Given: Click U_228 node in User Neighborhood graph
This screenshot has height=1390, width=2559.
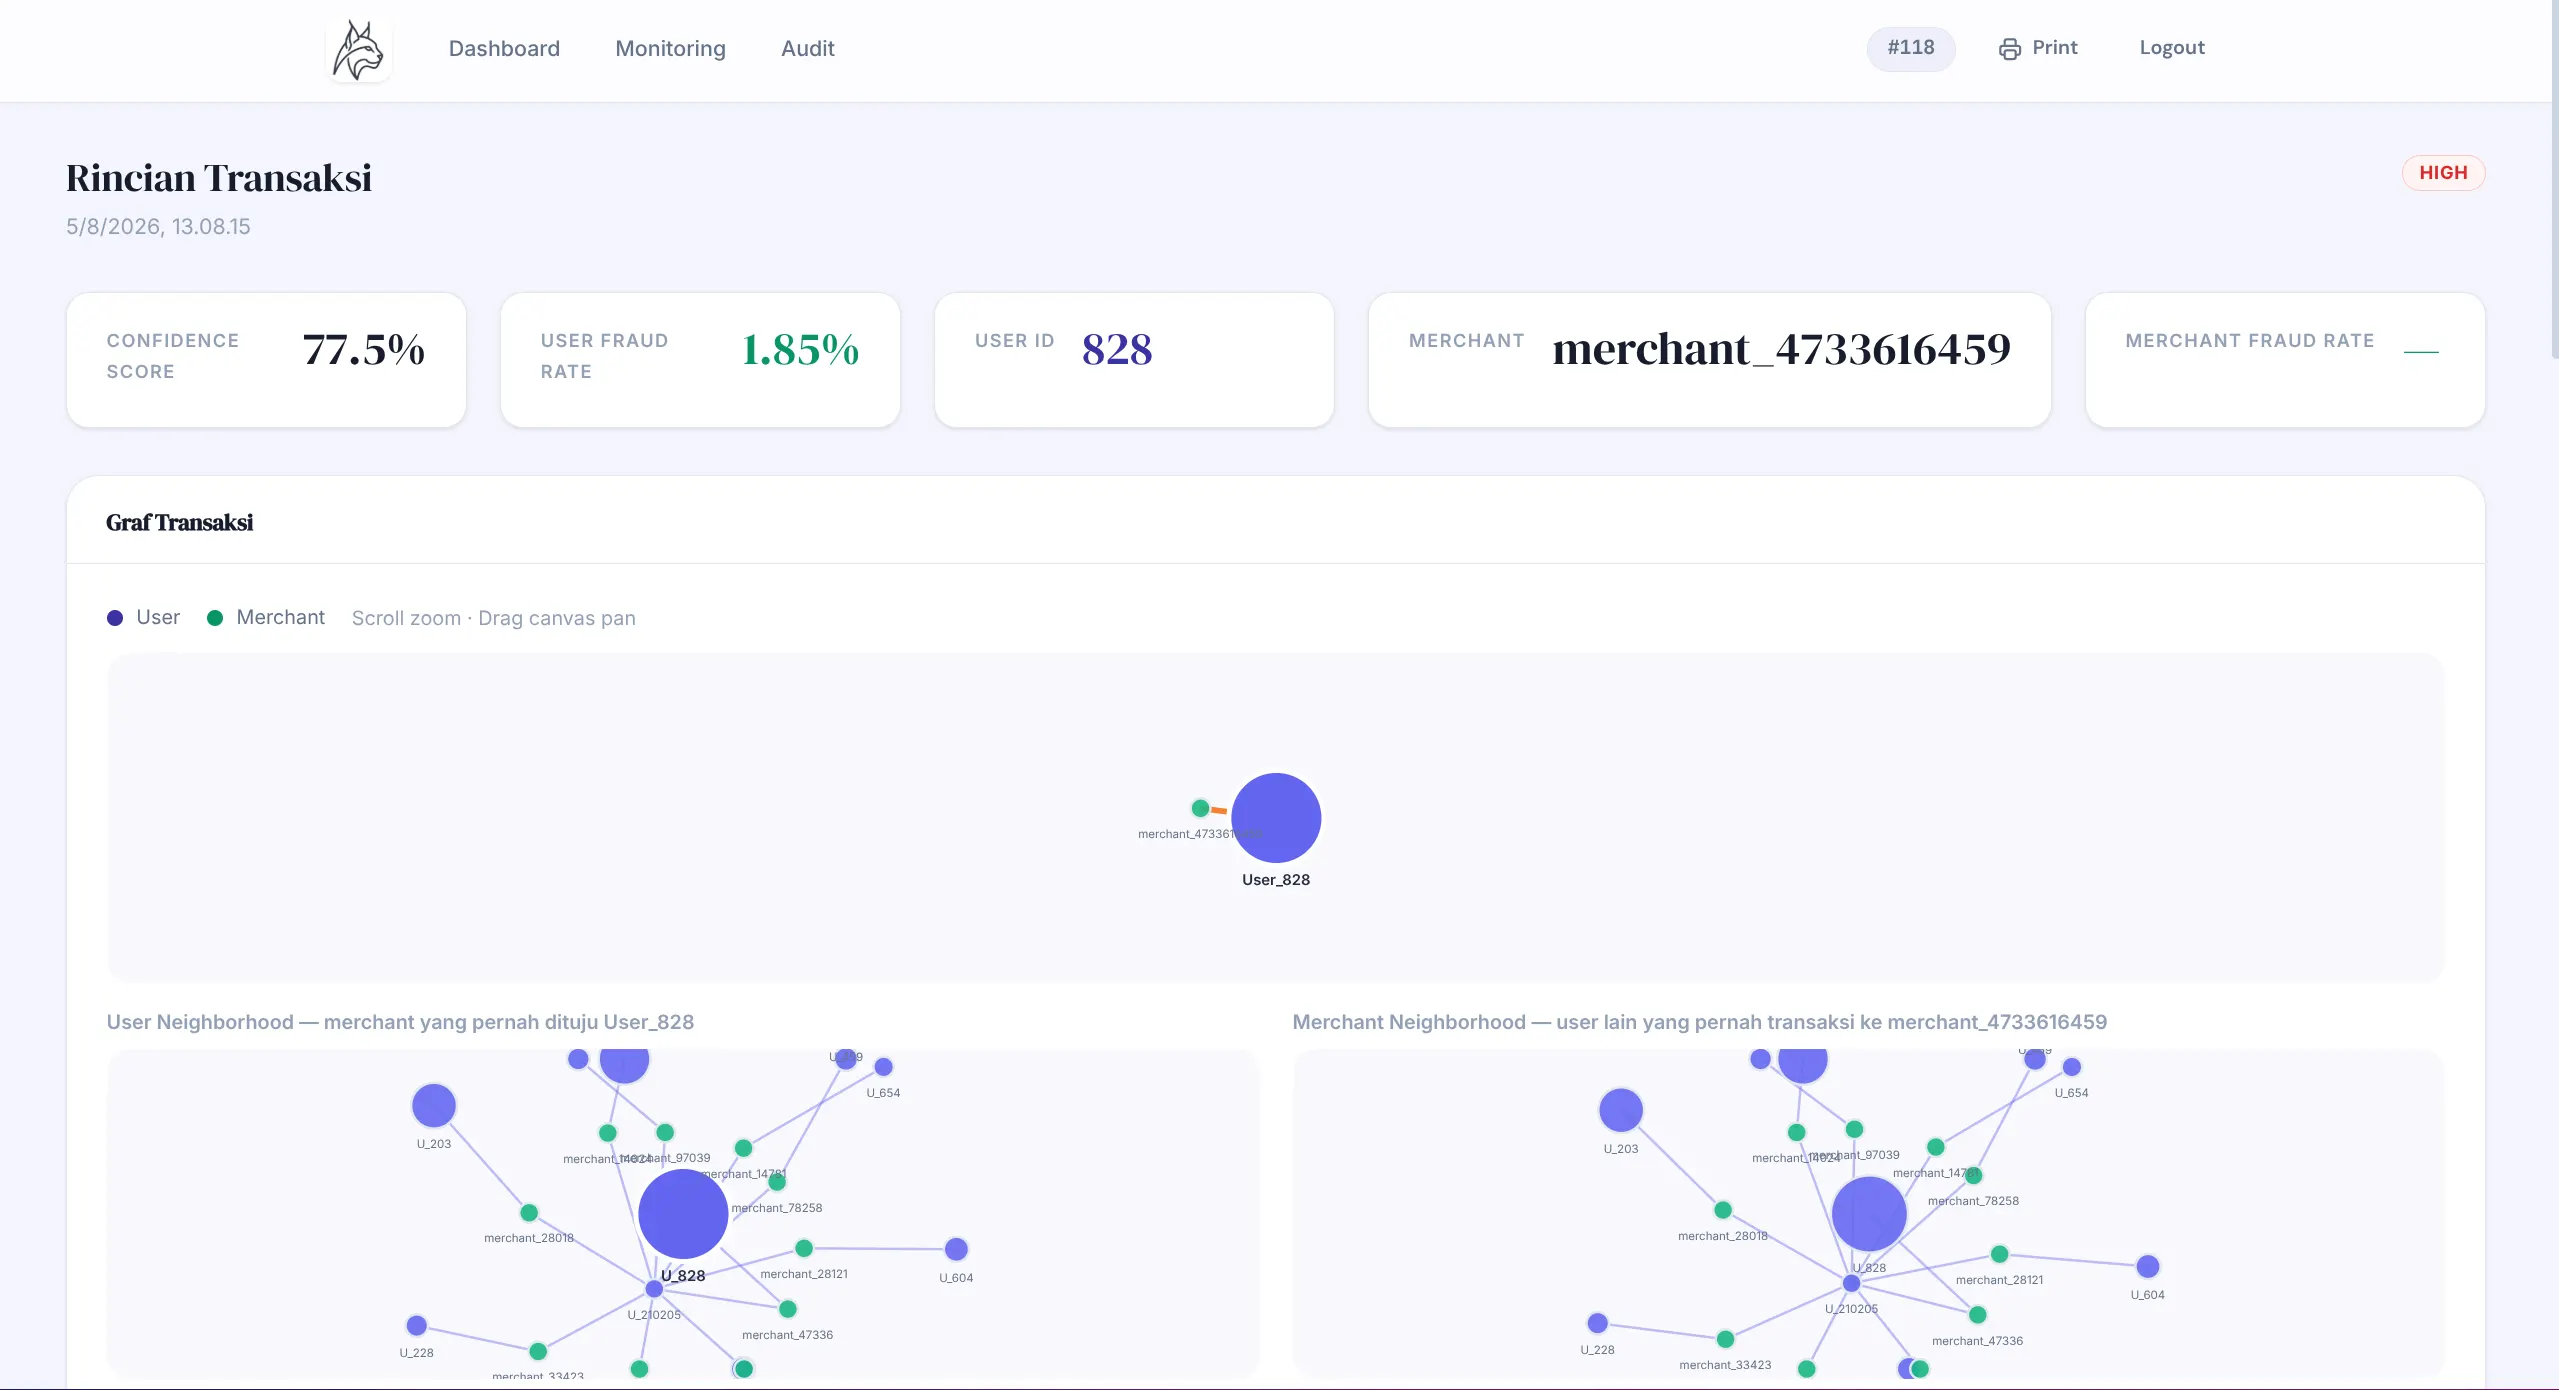Looking at the screenshot, I should point(416,1326).
